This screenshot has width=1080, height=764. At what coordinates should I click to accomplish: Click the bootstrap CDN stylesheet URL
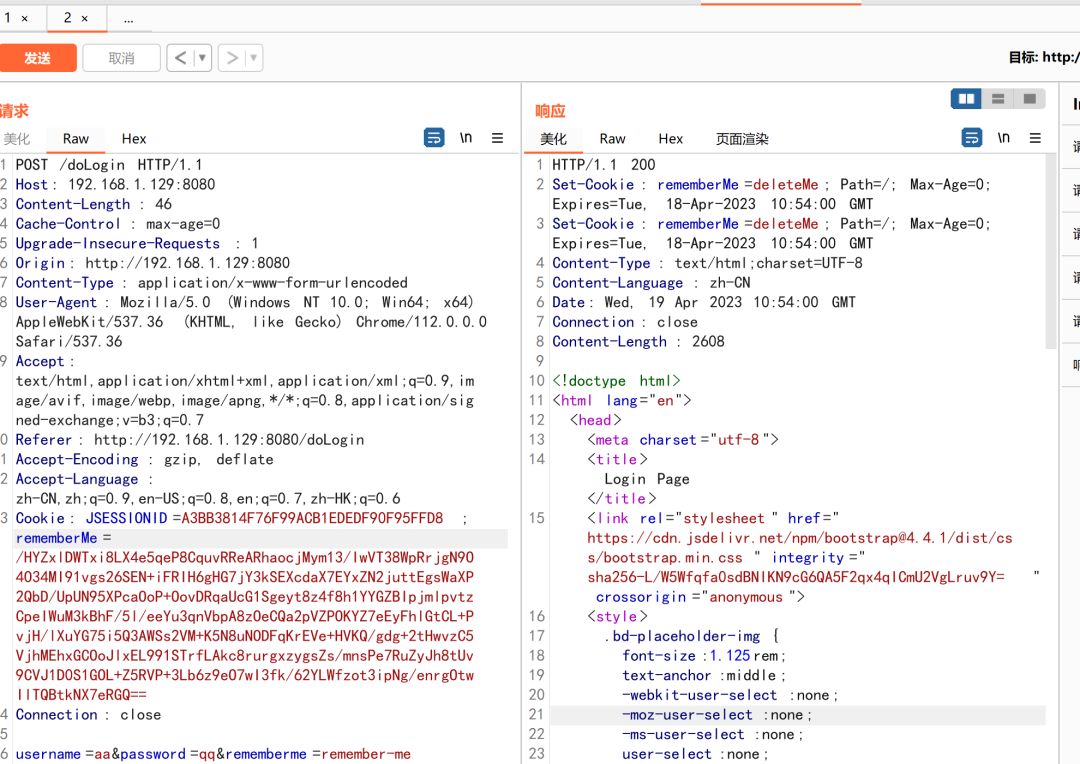pyautogui.click(x=800, y=548)
